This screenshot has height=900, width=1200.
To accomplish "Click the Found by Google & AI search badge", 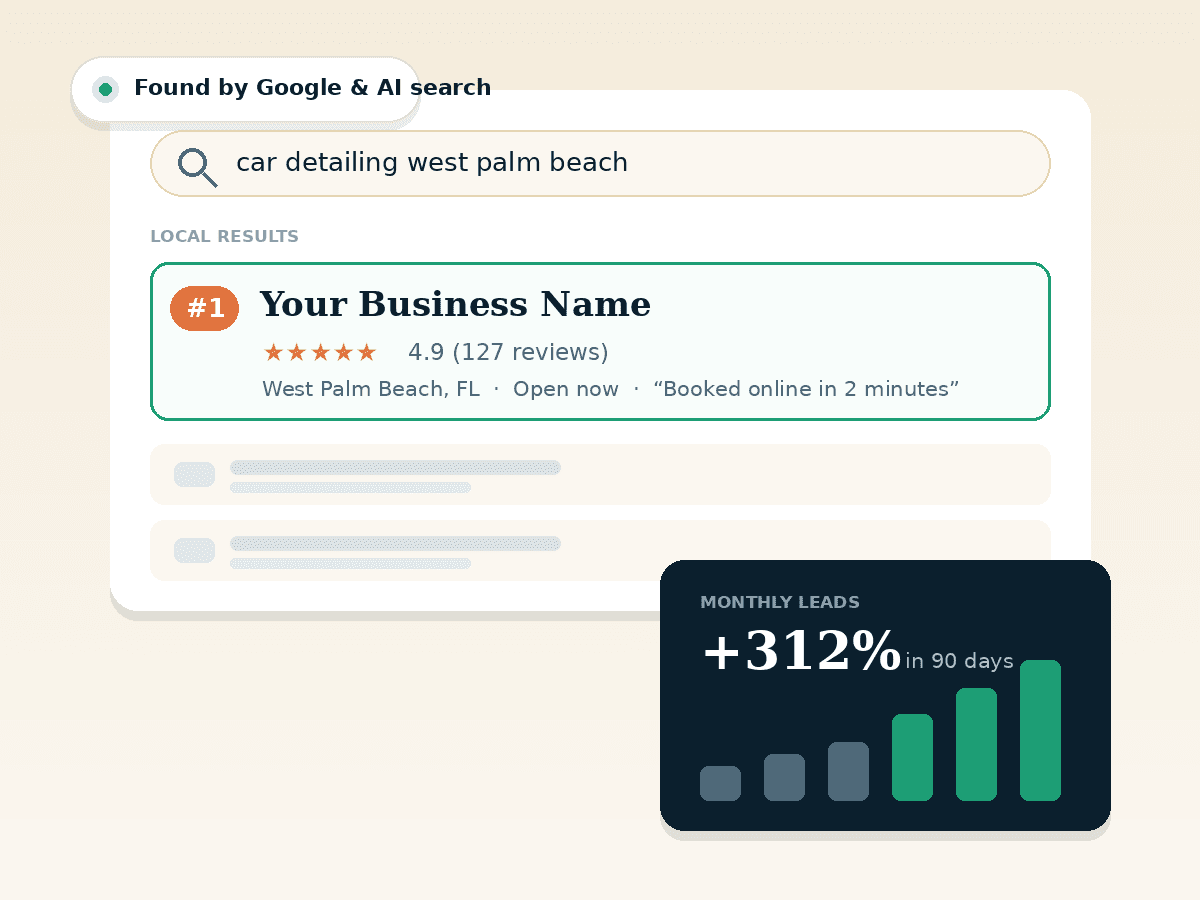I will 245,89.
